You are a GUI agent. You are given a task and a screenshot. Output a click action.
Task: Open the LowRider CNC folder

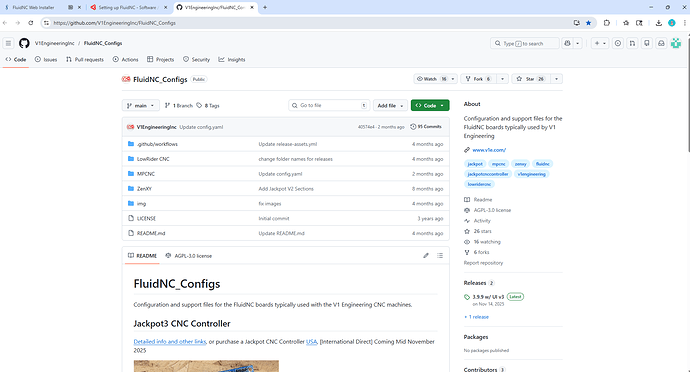tap(153, 159)
